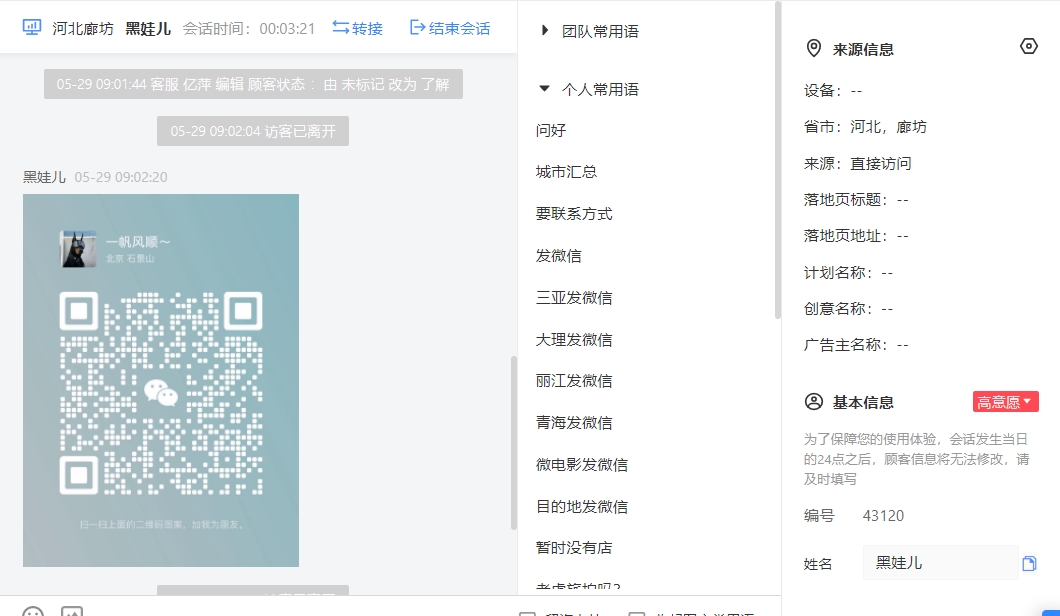This screenshot has width=1060, height=616.
Task: Click the chat message list scrollbar
Action: 514,443
